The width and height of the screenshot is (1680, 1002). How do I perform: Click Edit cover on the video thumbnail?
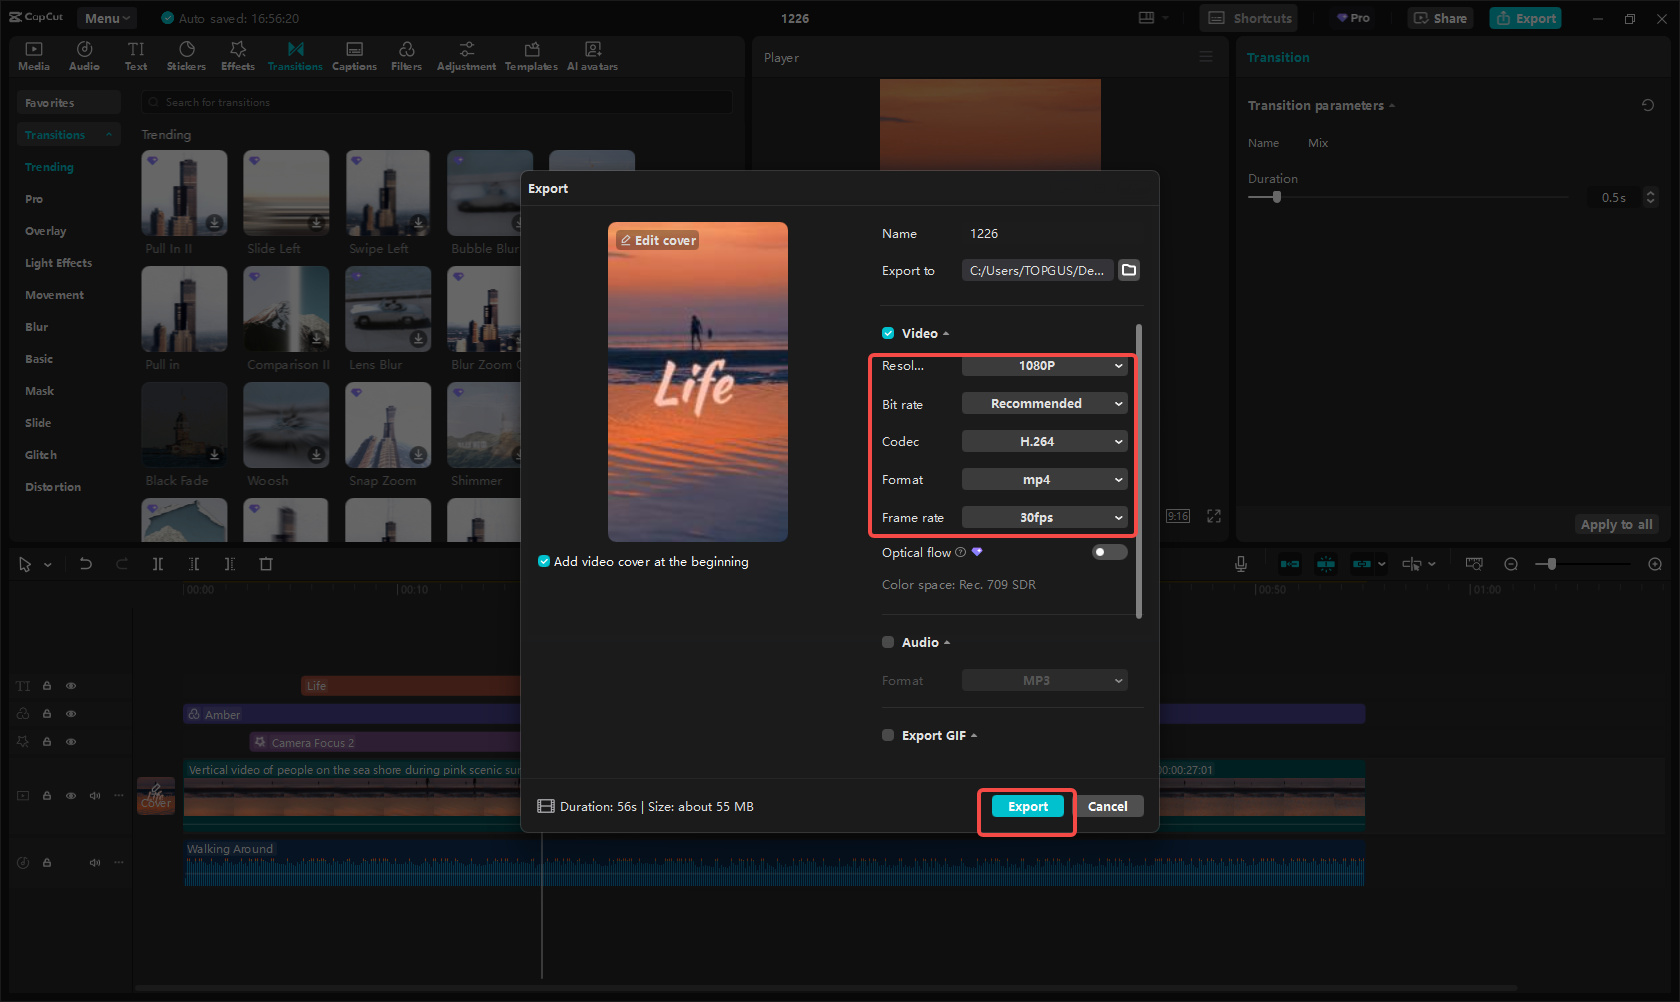[658, 240]
